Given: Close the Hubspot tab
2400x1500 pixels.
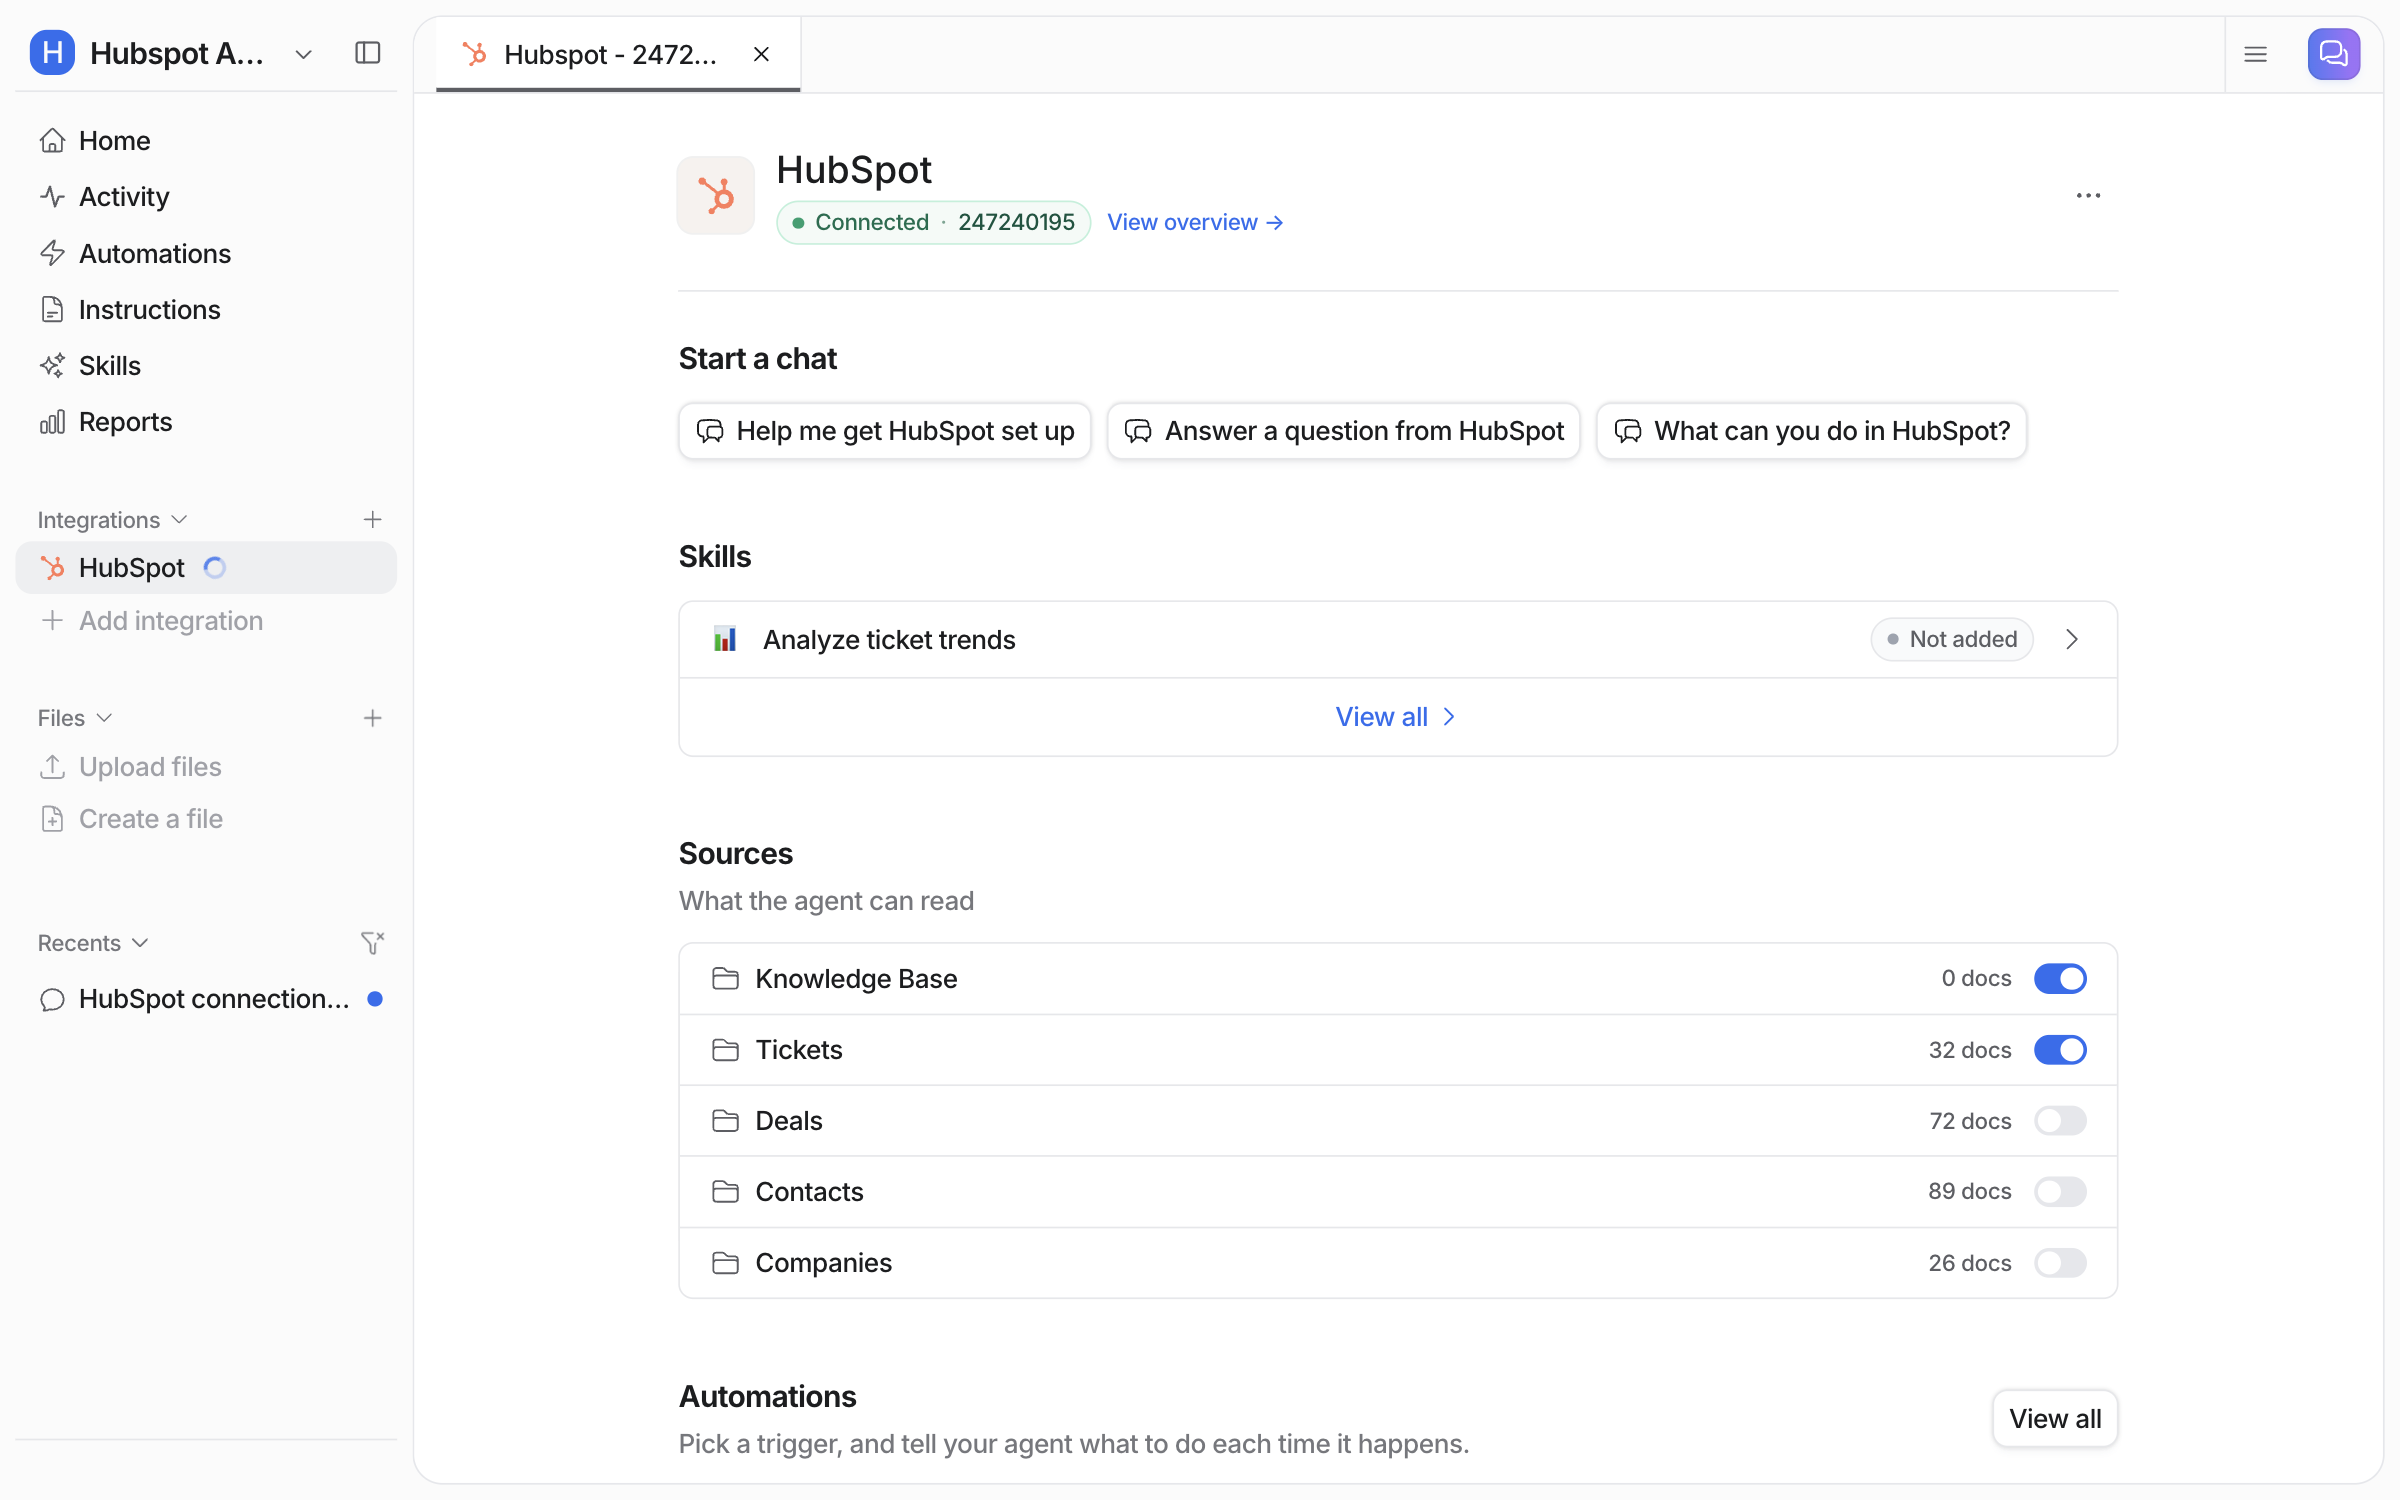Looking at the screenshot, I should click(x=761, y=54).
